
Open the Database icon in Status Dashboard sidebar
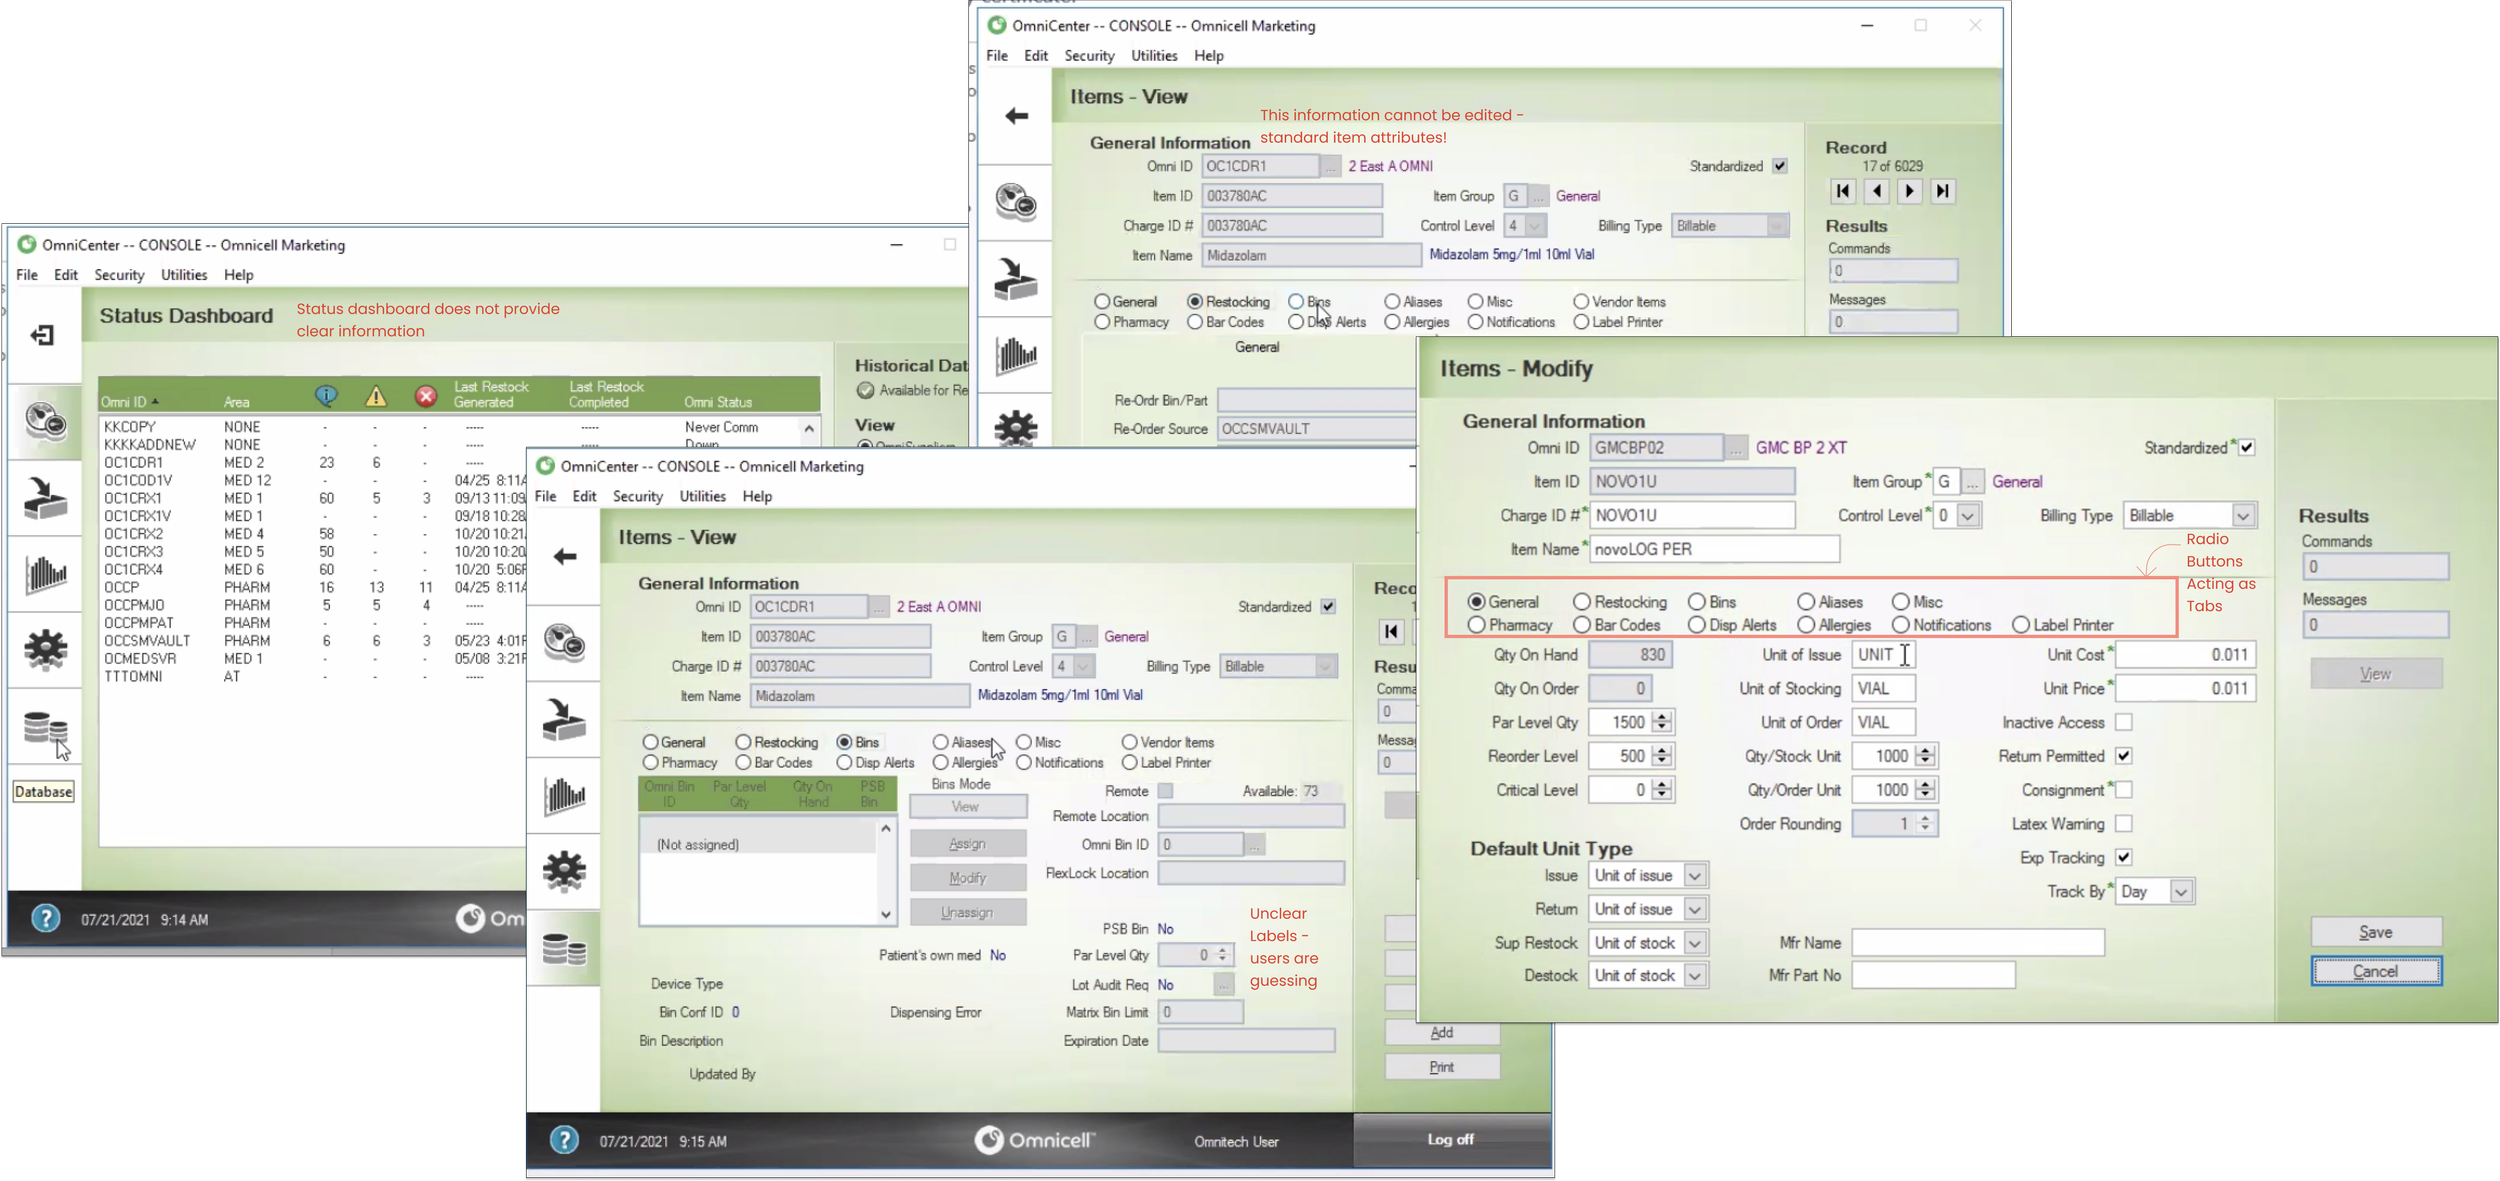[x=45, y=727]
